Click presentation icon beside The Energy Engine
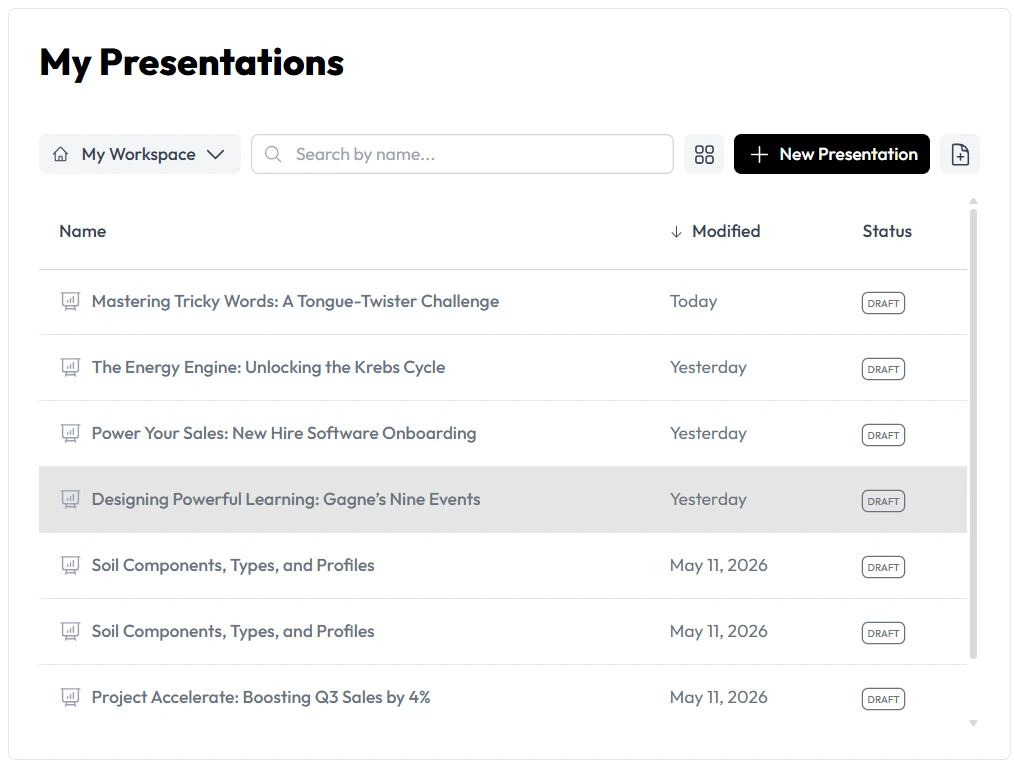This screenshot has height=770, width=1015. click(x=71, y=368)
